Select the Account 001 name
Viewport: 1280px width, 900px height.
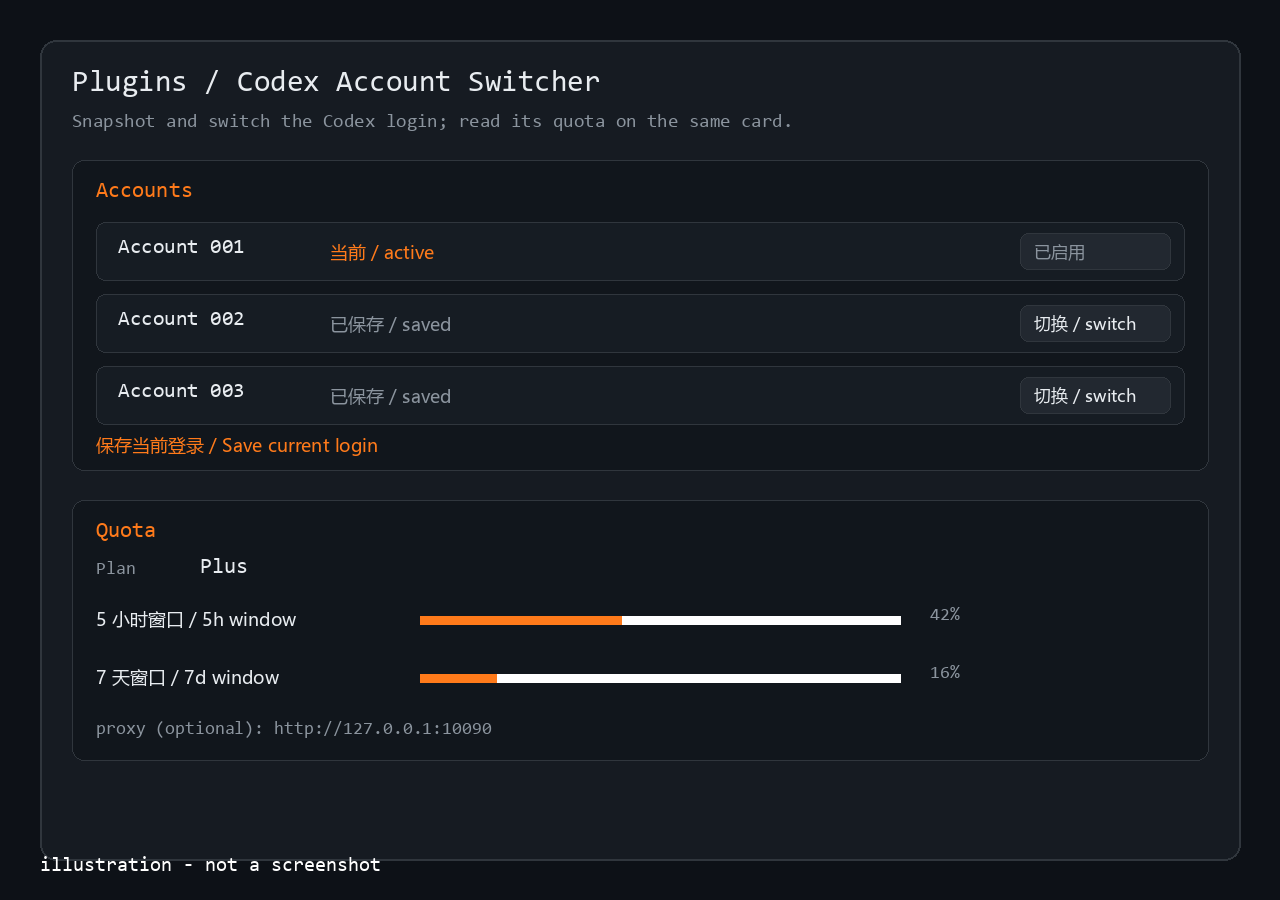coord(181,247)
